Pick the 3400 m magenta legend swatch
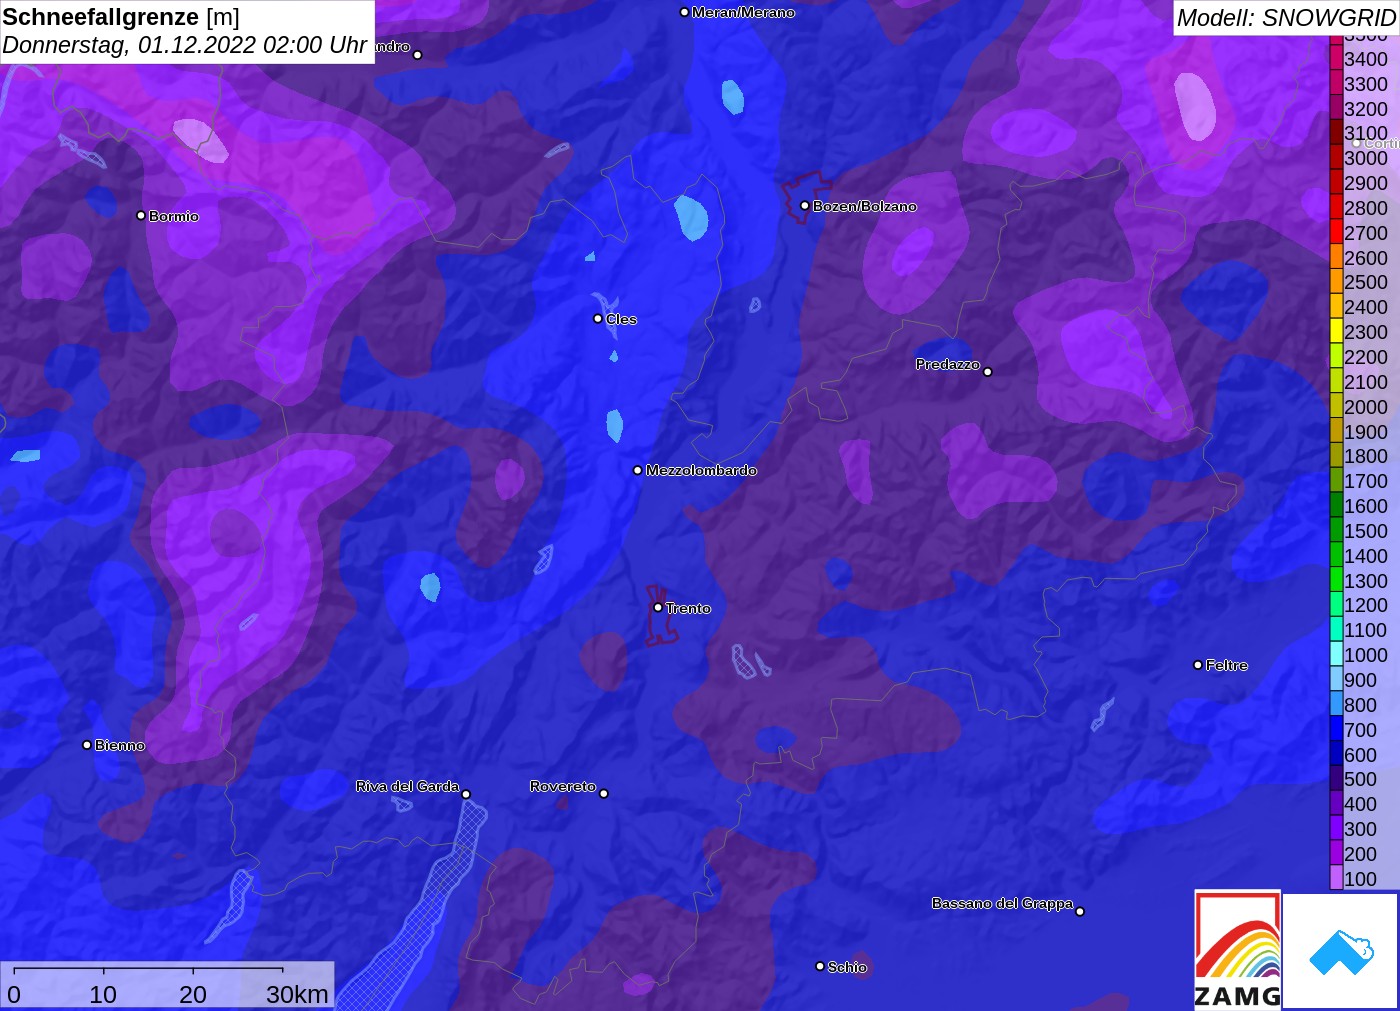Screen dimensions: 1400x1011 1336,59
